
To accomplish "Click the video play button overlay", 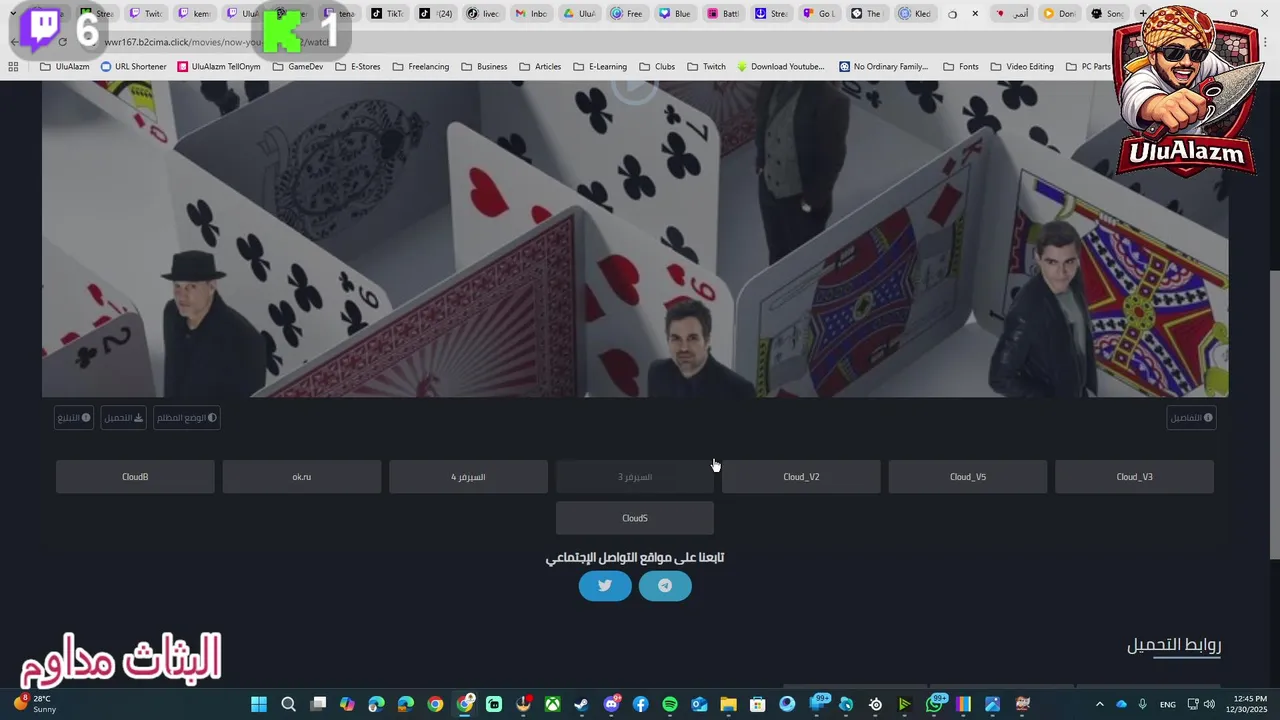I will point(635,87).
